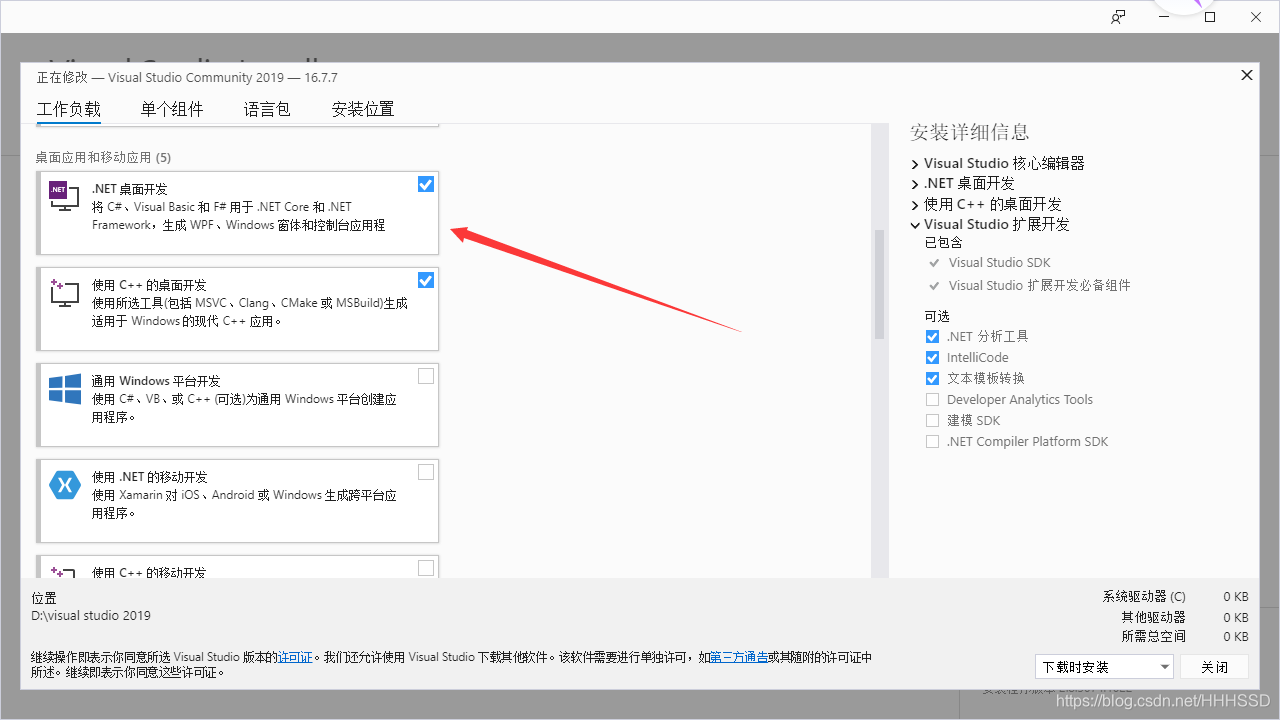The width and height of the screenshot is (1280, 720).
Task: Enable the 建模 SDK option
Action: point(932,420)
